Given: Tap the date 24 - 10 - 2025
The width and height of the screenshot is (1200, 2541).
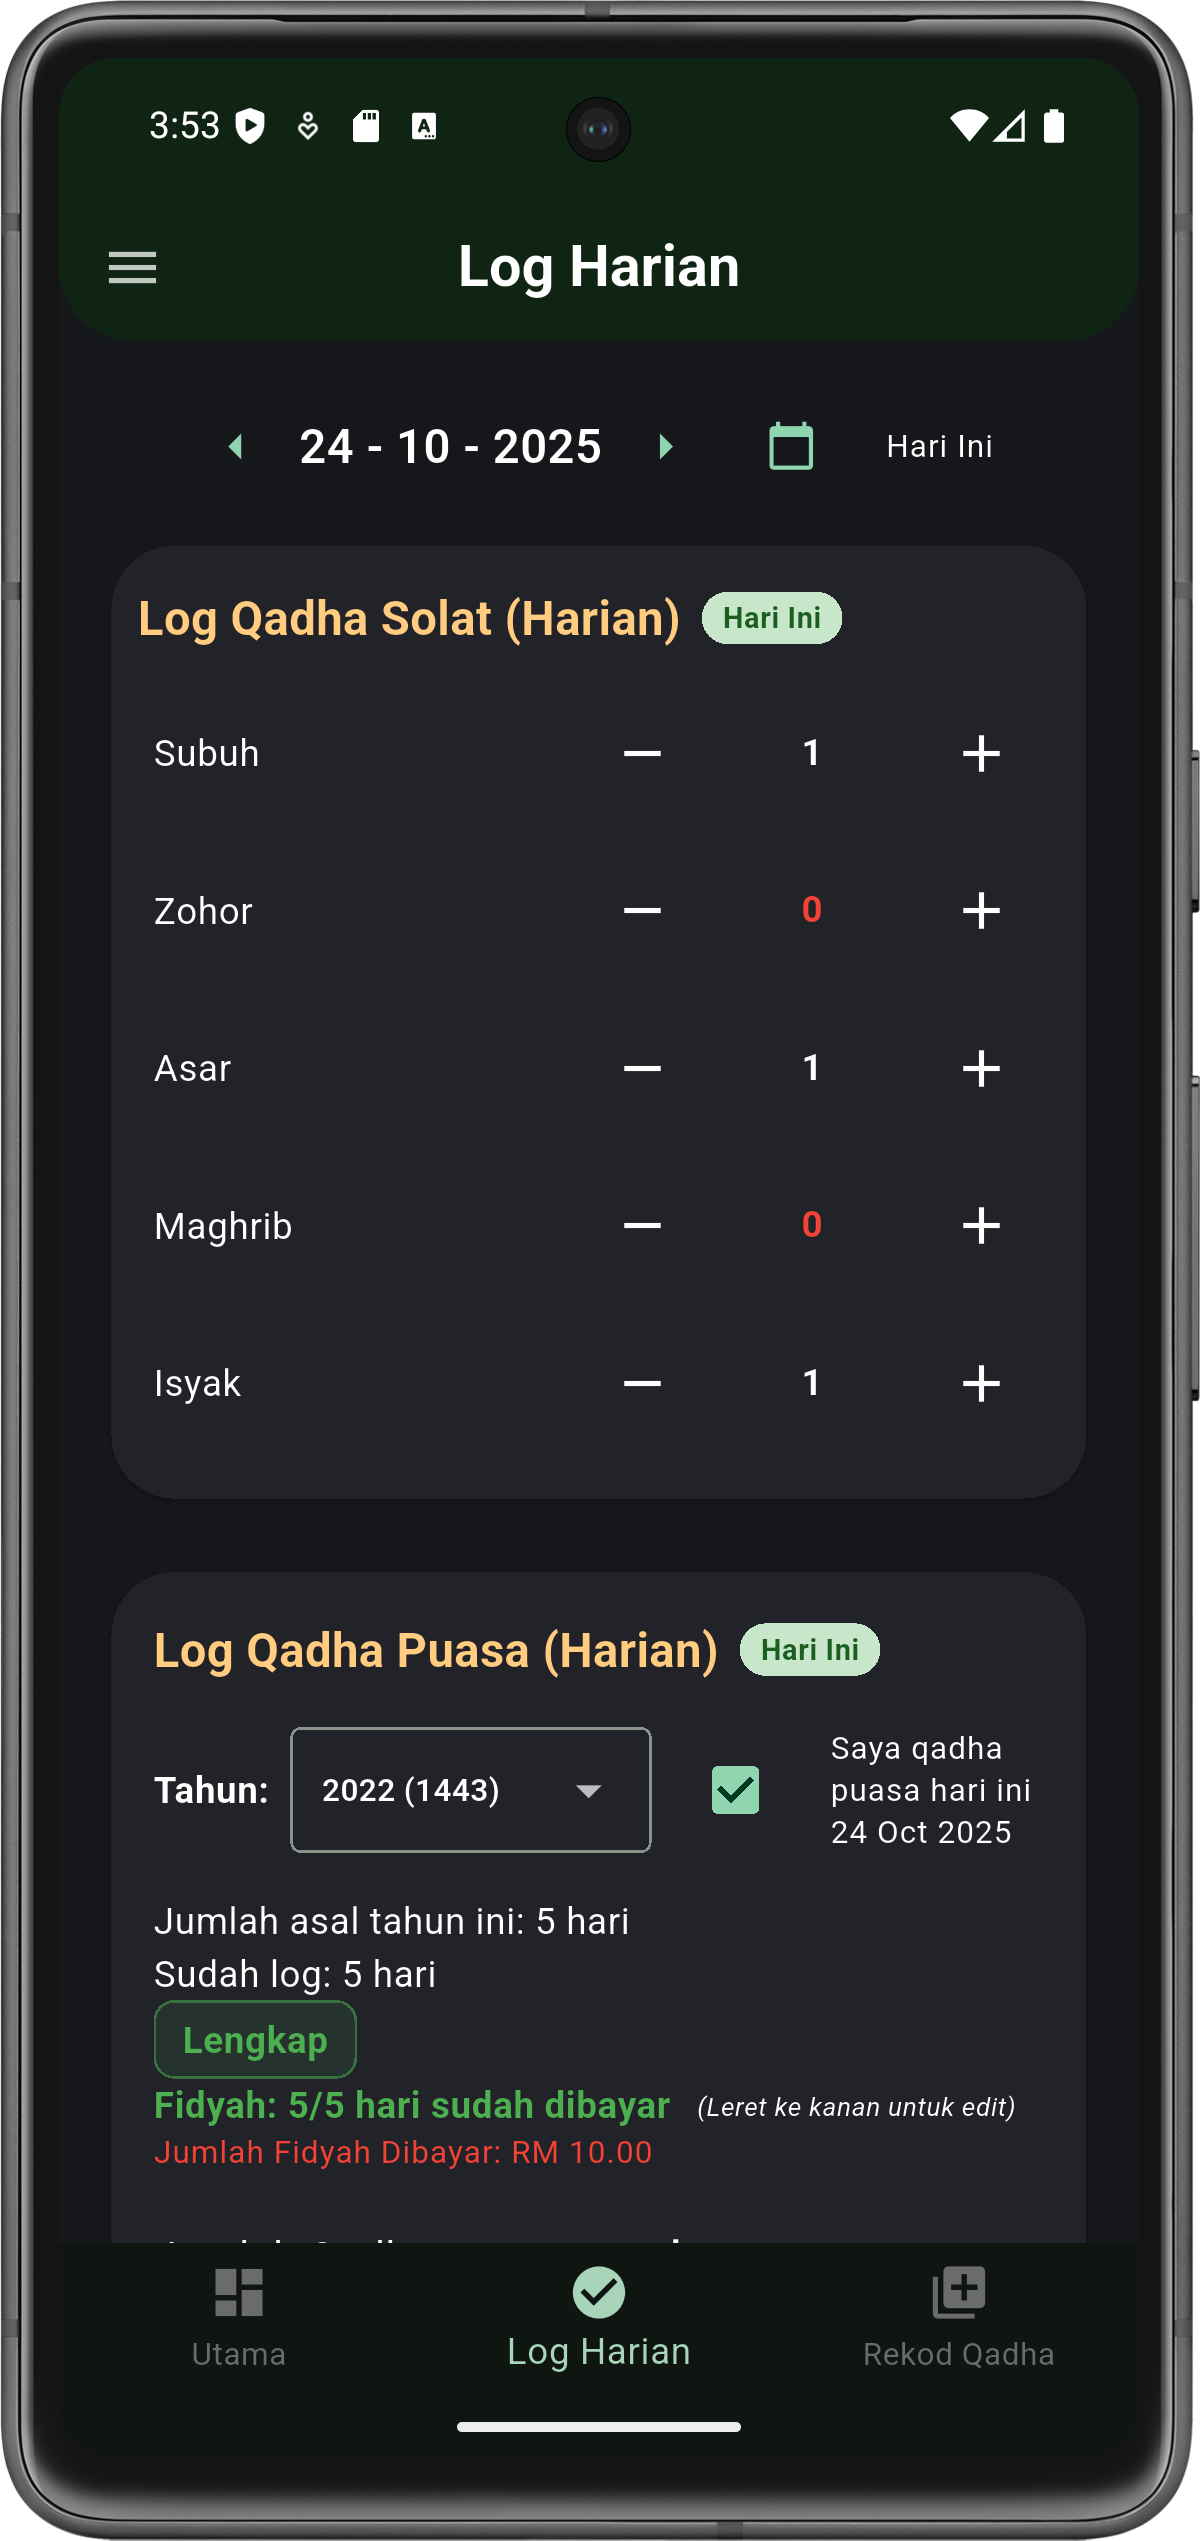Looking at the screenshot, I should (450, 446).
